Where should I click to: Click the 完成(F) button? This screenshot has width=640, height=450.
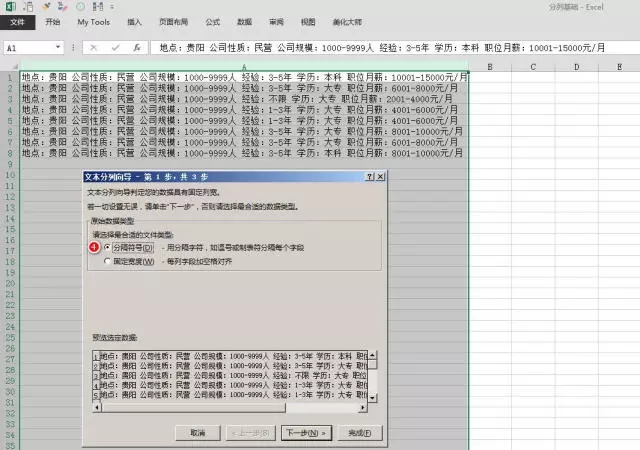pos(360,433)
